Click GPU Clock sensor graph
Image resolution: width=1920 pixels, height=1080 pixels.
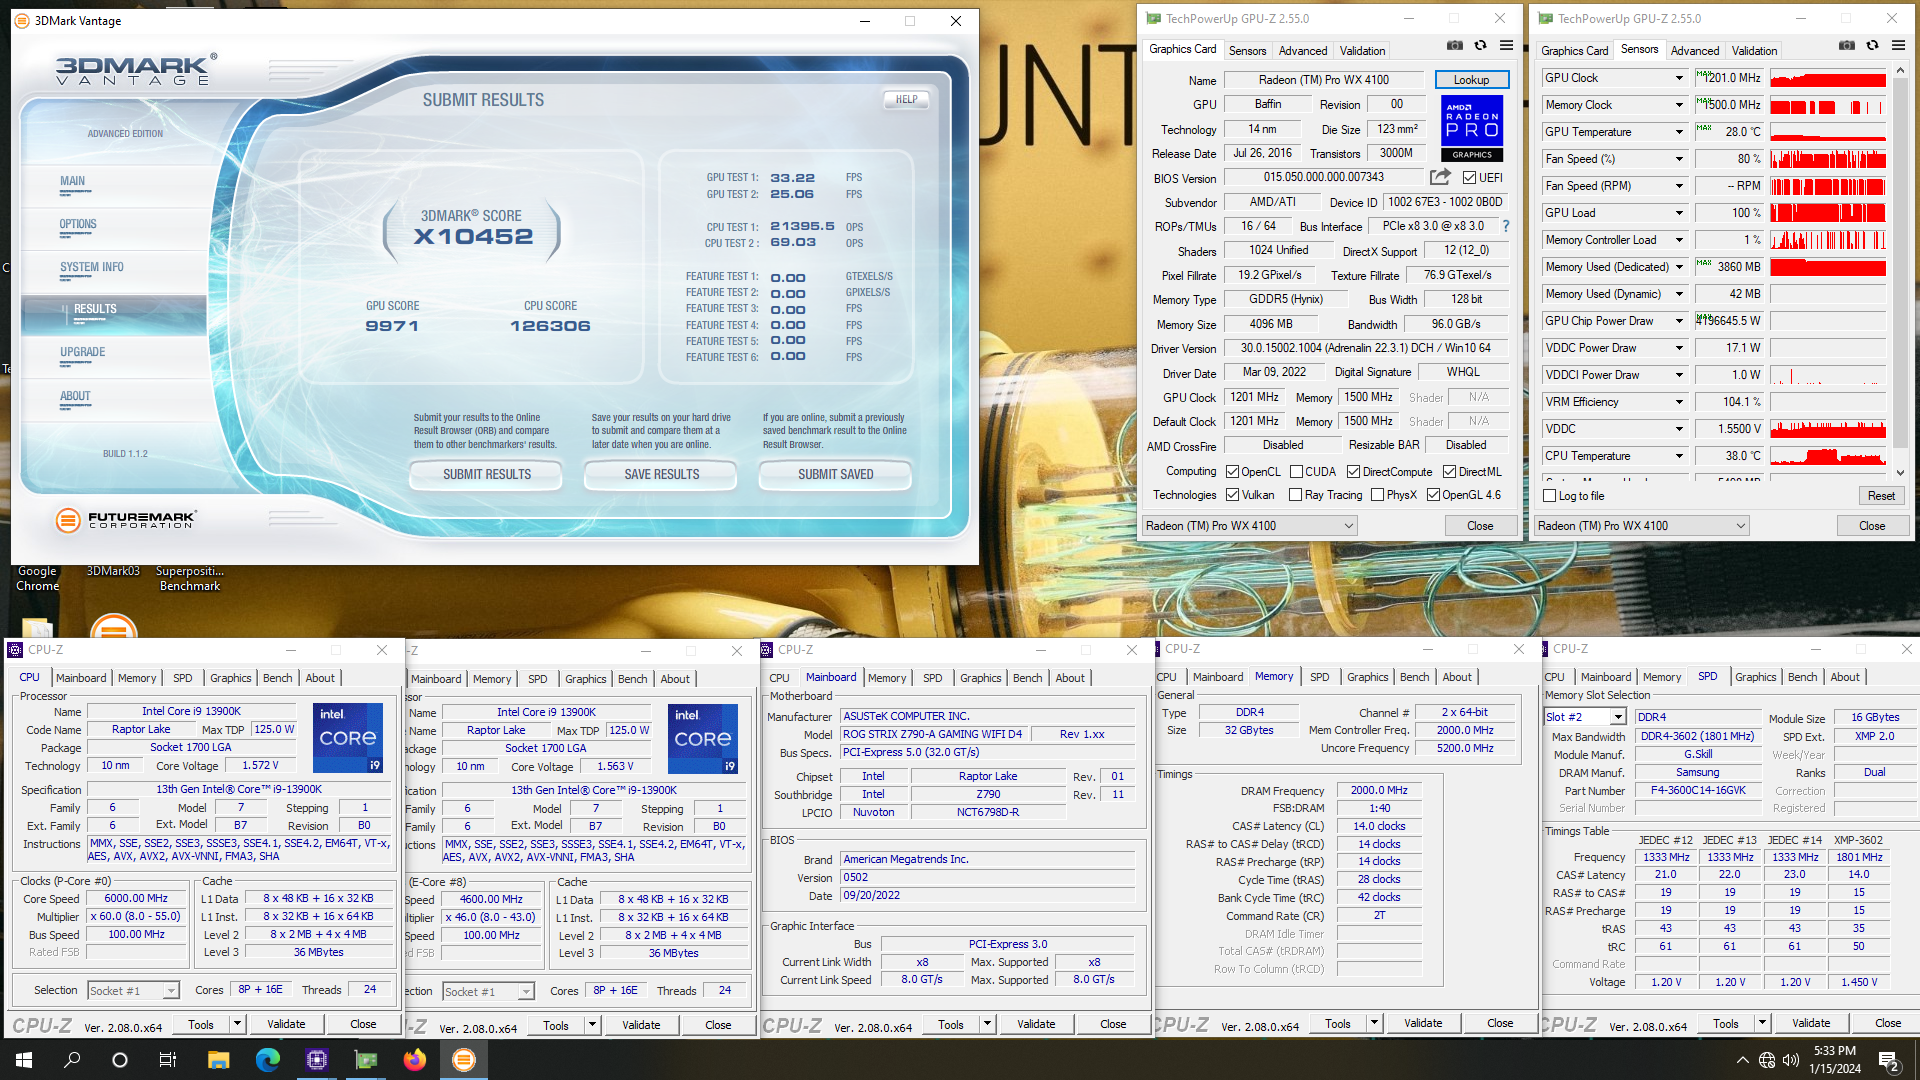(1827, 78)
